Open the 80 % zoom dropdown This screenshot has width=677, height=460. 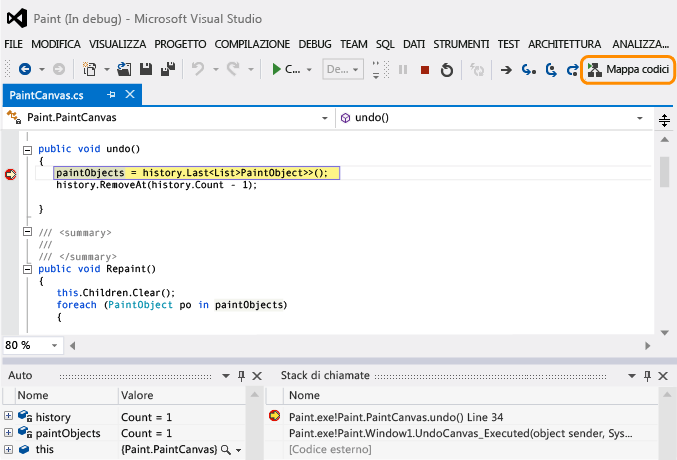(x=54, y=346)
